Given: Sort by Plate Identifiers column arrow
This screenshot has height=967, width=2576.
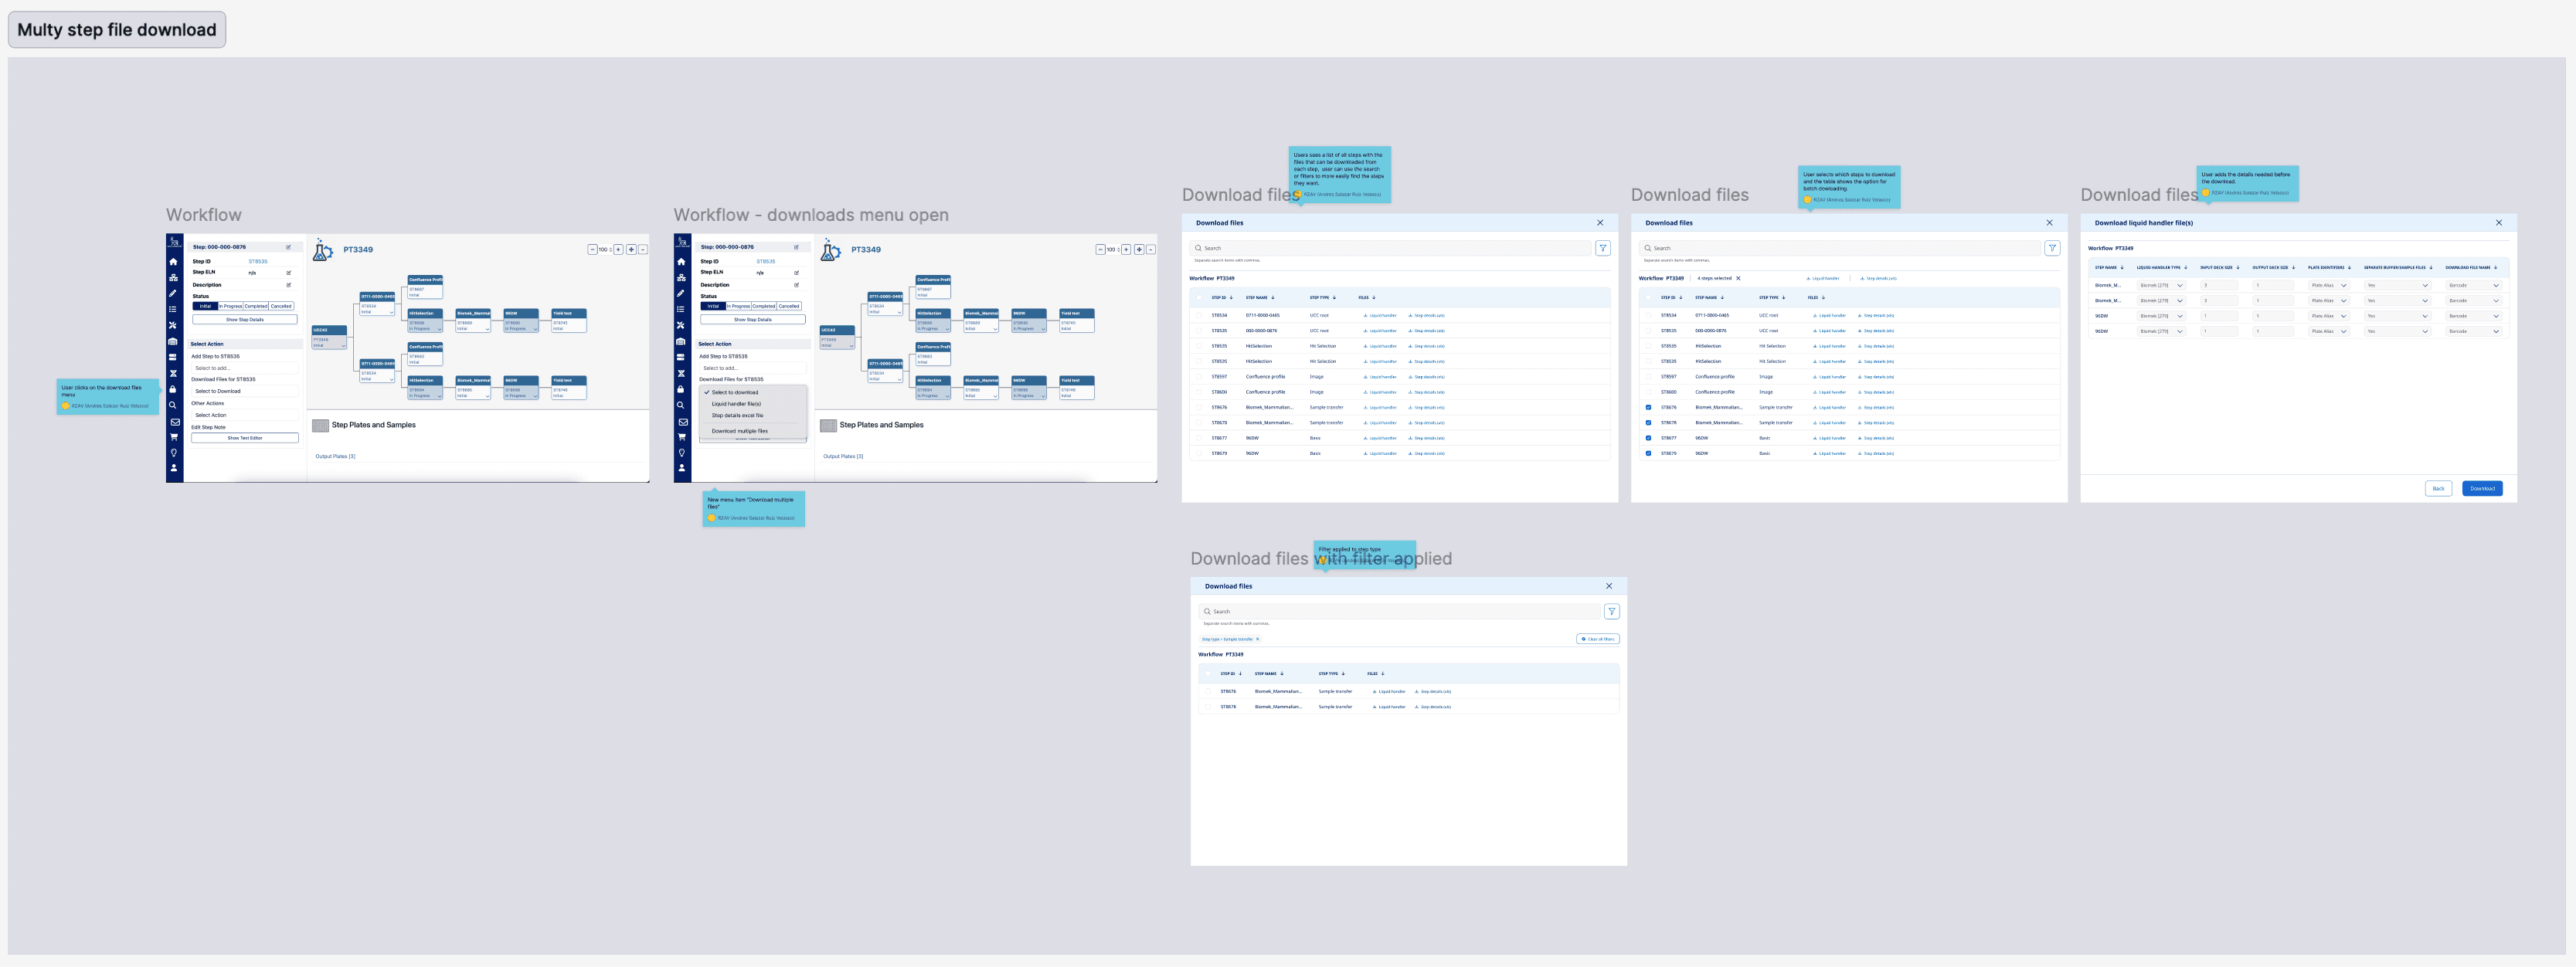Looking at the screenshot, I should click(2349, 267).
